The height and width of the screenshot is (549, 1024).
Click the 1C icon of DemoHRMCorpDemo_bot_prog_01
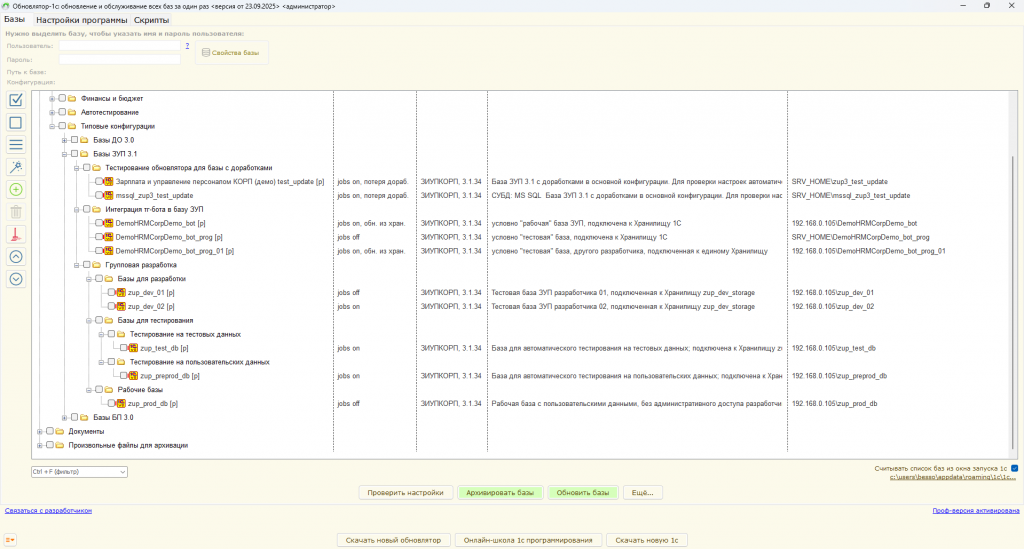pyautogui.click(x=108, y=251)
